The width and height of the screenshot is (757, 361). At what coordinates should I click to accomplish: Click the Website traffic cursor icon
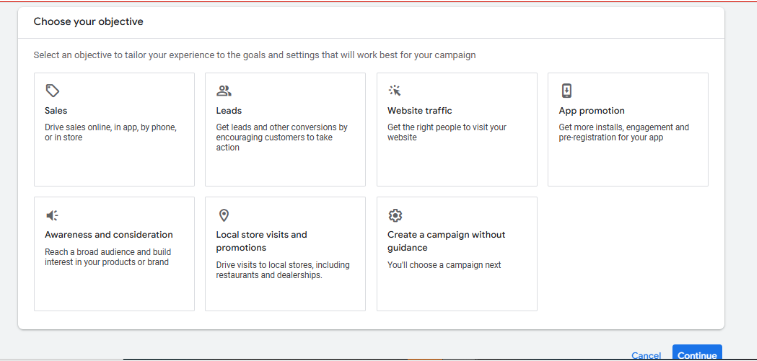click(395, 90)
